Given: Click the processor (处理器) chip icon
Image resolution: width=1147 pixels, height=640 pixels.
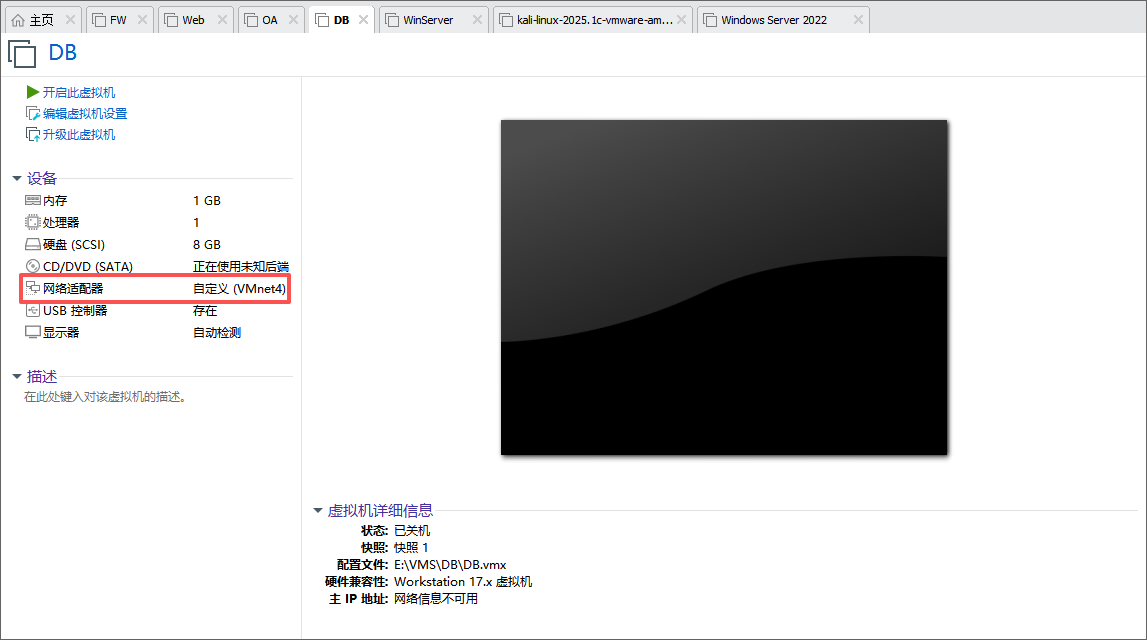Looking at the screenshot, I should (x=33, y=222).
